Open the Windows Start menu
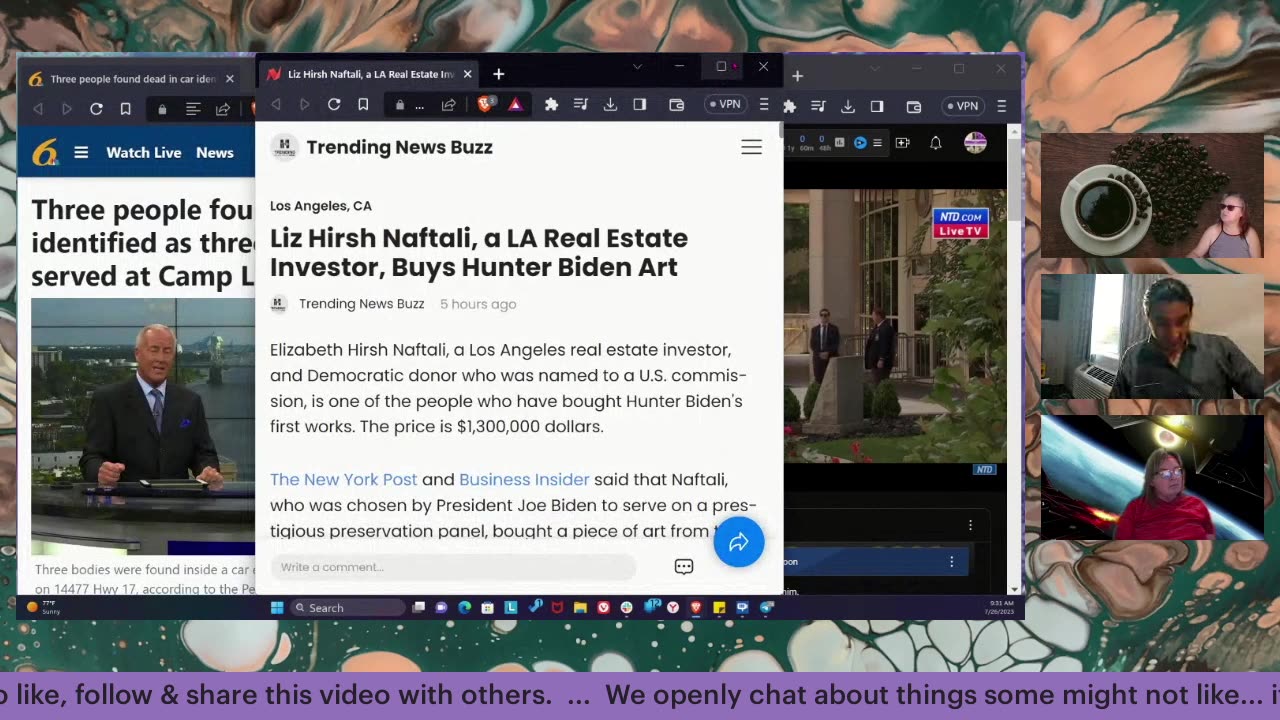 (277, 607)
